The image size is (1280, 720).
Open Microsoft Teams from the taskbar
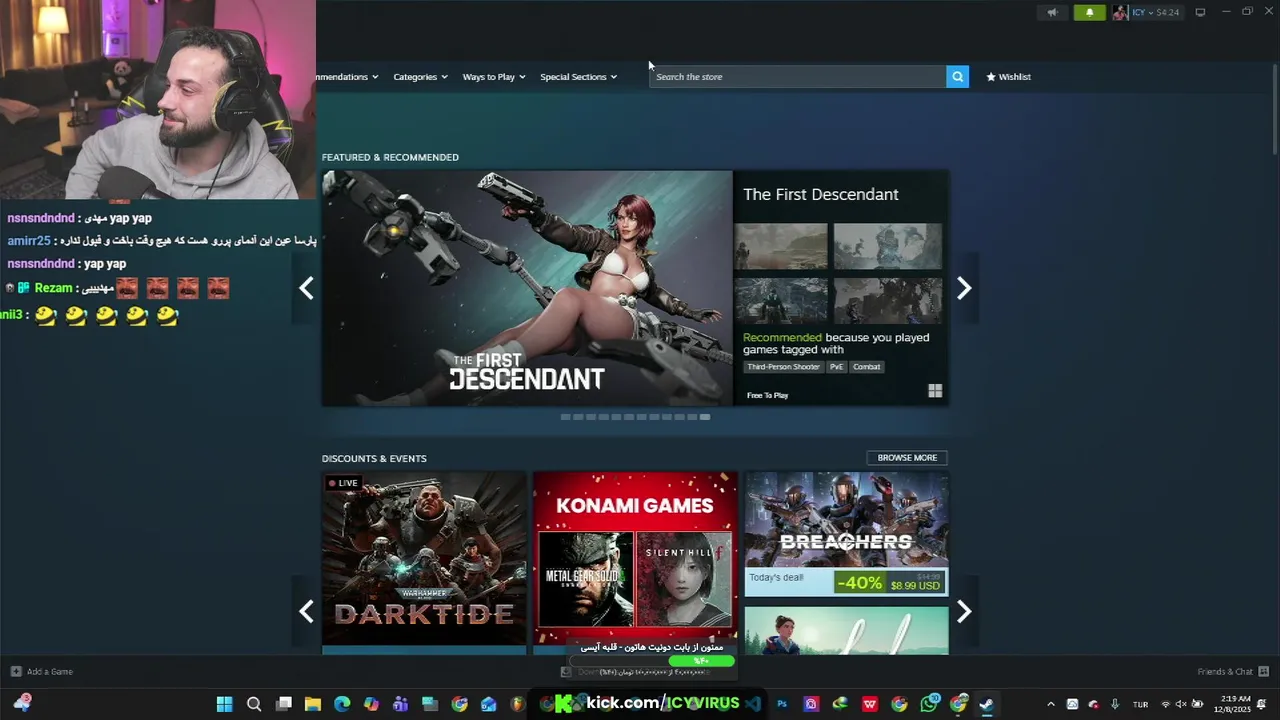coord(401,704)
